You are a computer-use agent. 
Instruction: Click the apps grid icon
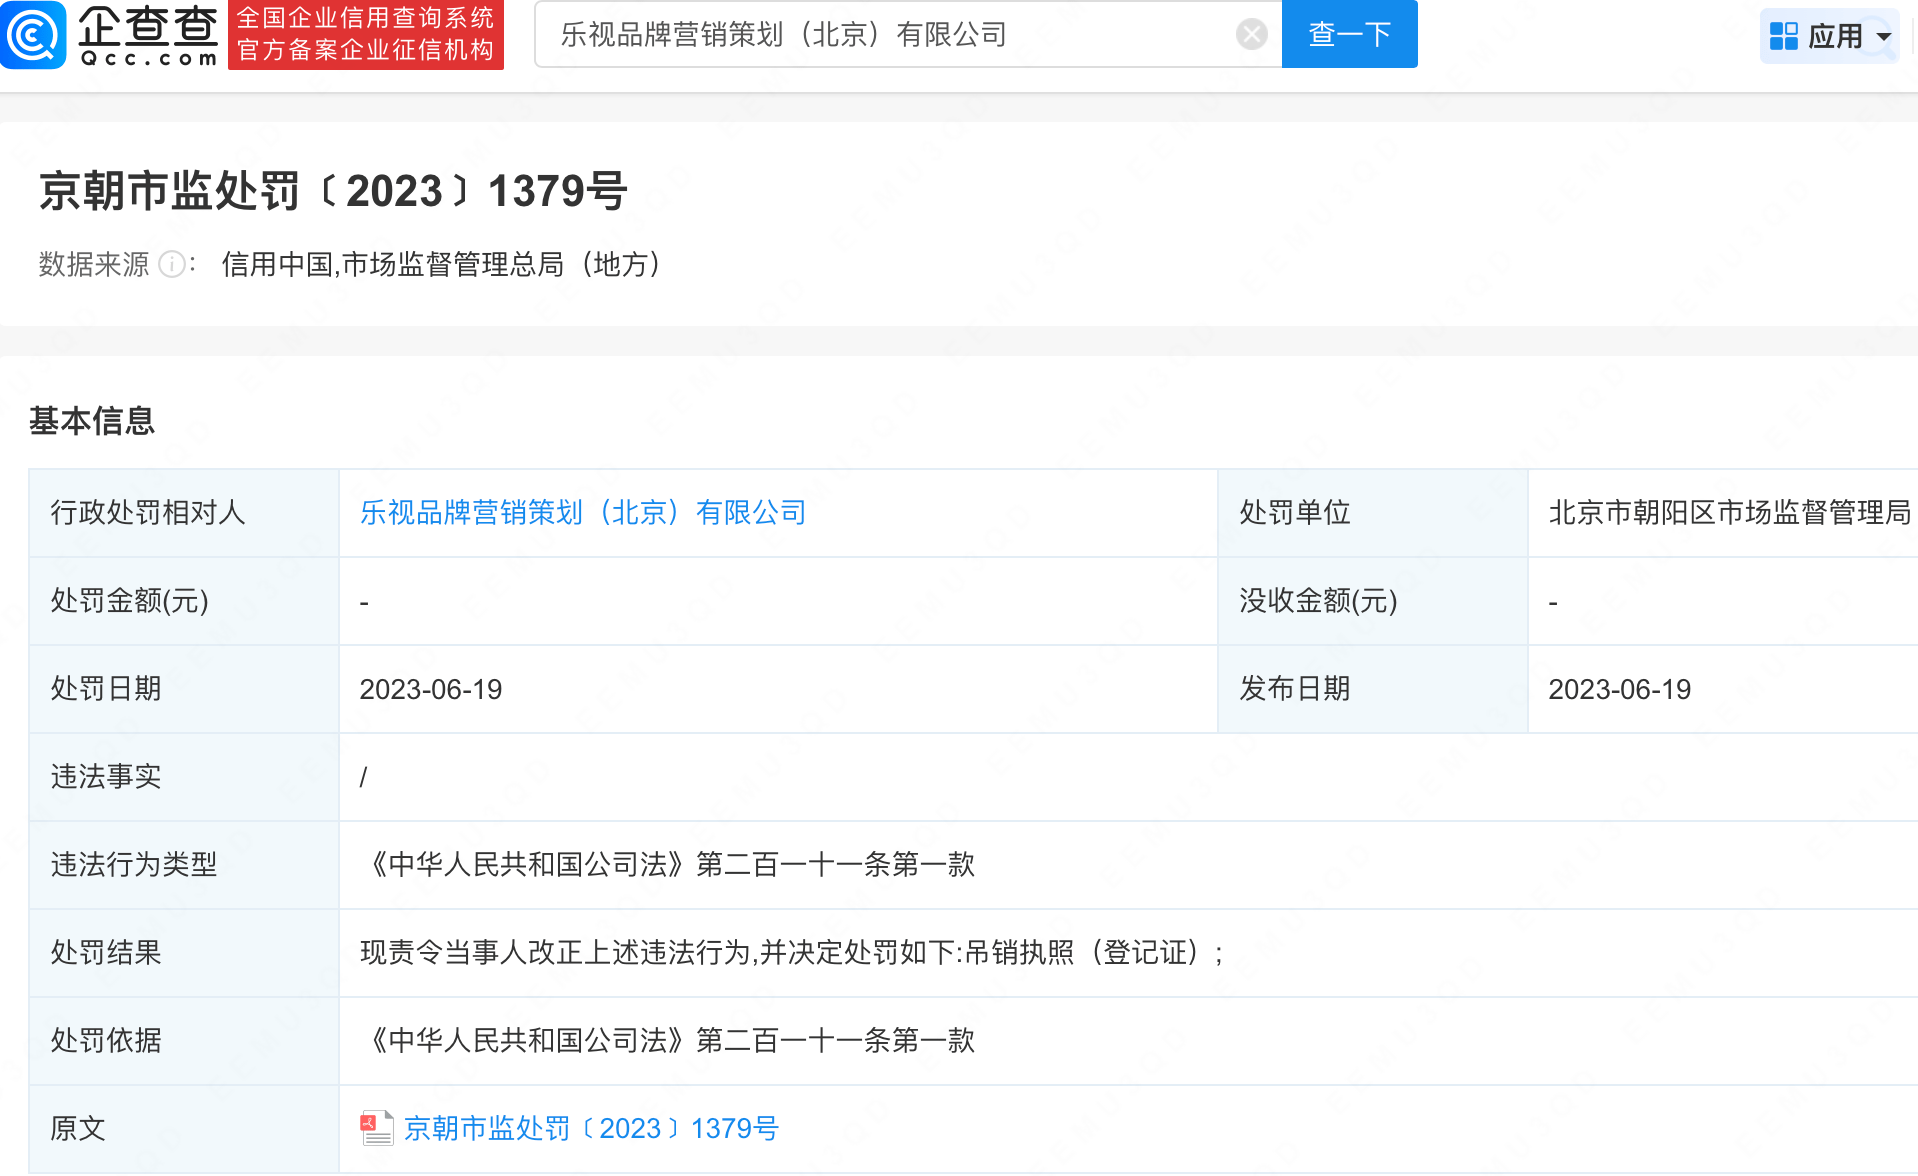1783,36
